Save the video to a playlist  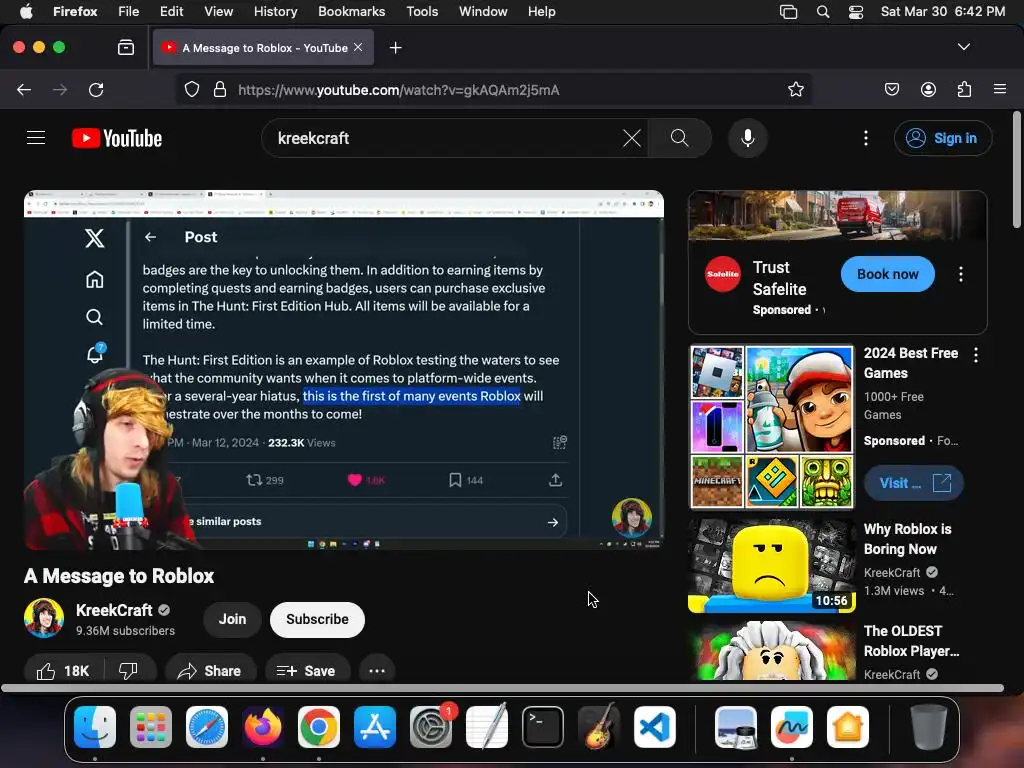[x=306, y=671]
